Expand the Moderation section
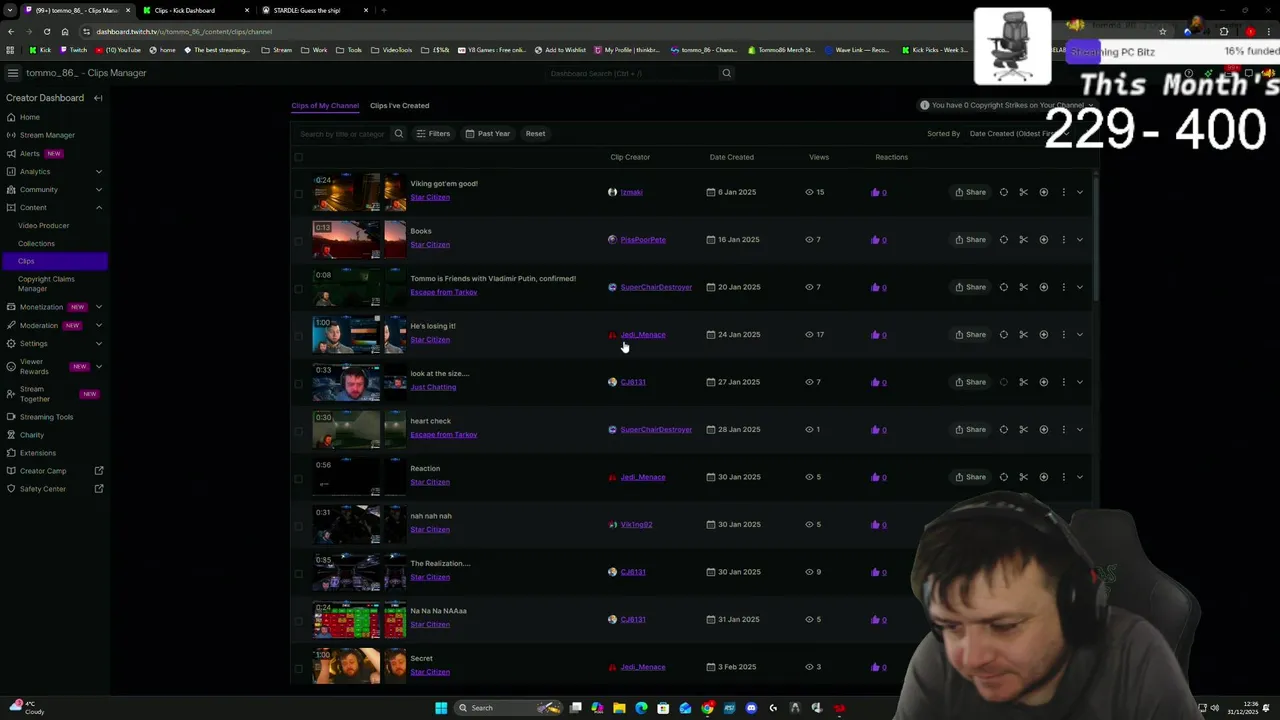This screenshot has width=1280, height=720. pyautogui.click(x=98, y=325)
